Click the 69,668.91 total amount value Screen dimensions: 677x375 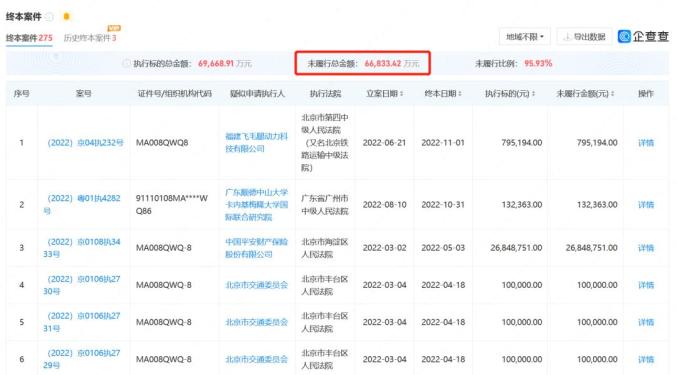coord(216,63)
